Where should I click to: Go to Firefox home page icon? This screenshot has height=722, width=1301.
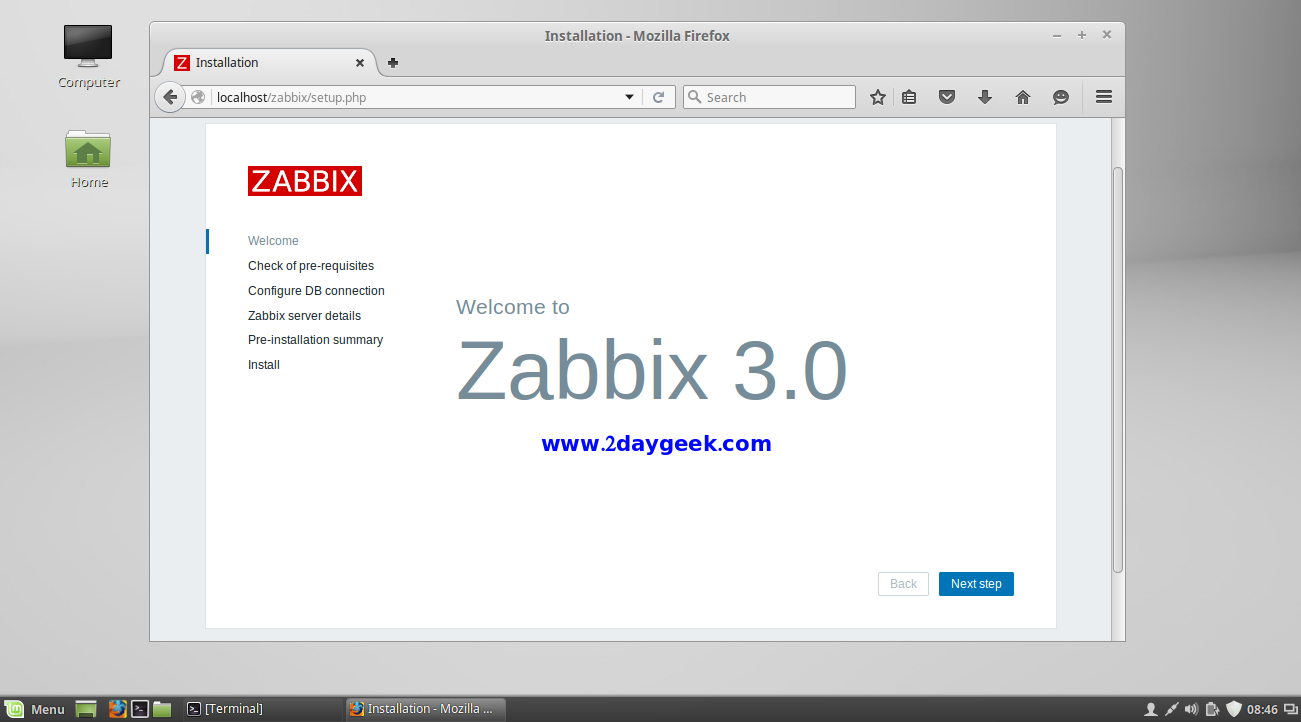pyautogui.click(x=1023, y=97)
